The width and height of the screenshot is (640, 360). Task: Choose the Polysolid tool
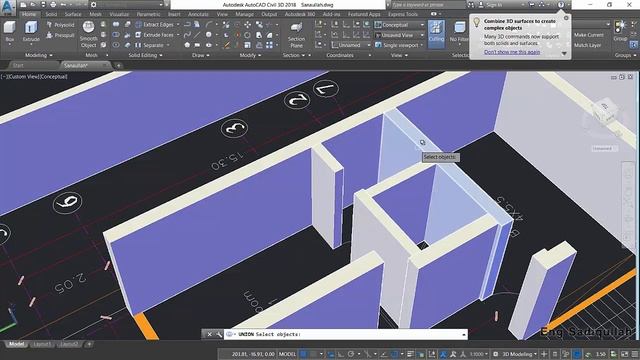[60, 25]
